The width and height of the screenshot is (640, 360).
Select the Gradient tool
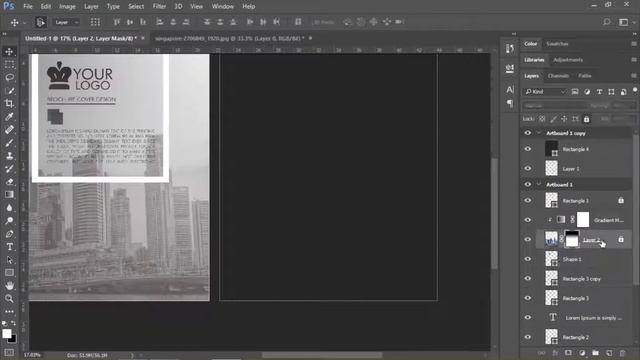(x=9, y=195)
